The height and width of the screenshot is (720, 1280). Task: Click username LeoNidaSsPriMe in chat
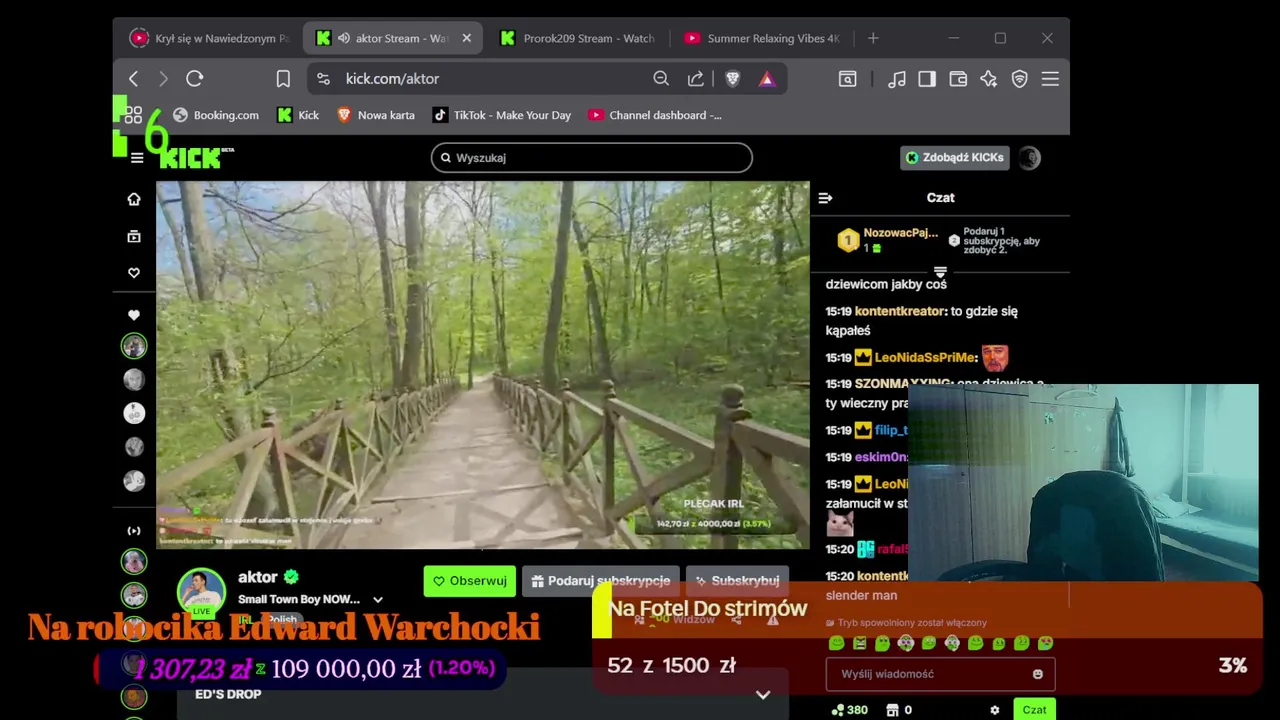point(925,357)
